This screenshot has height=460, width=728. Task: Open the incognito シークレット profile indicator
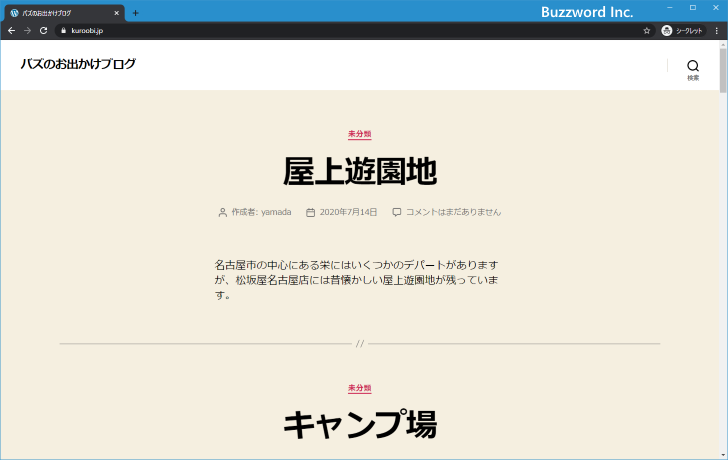(x=683, y=31)
